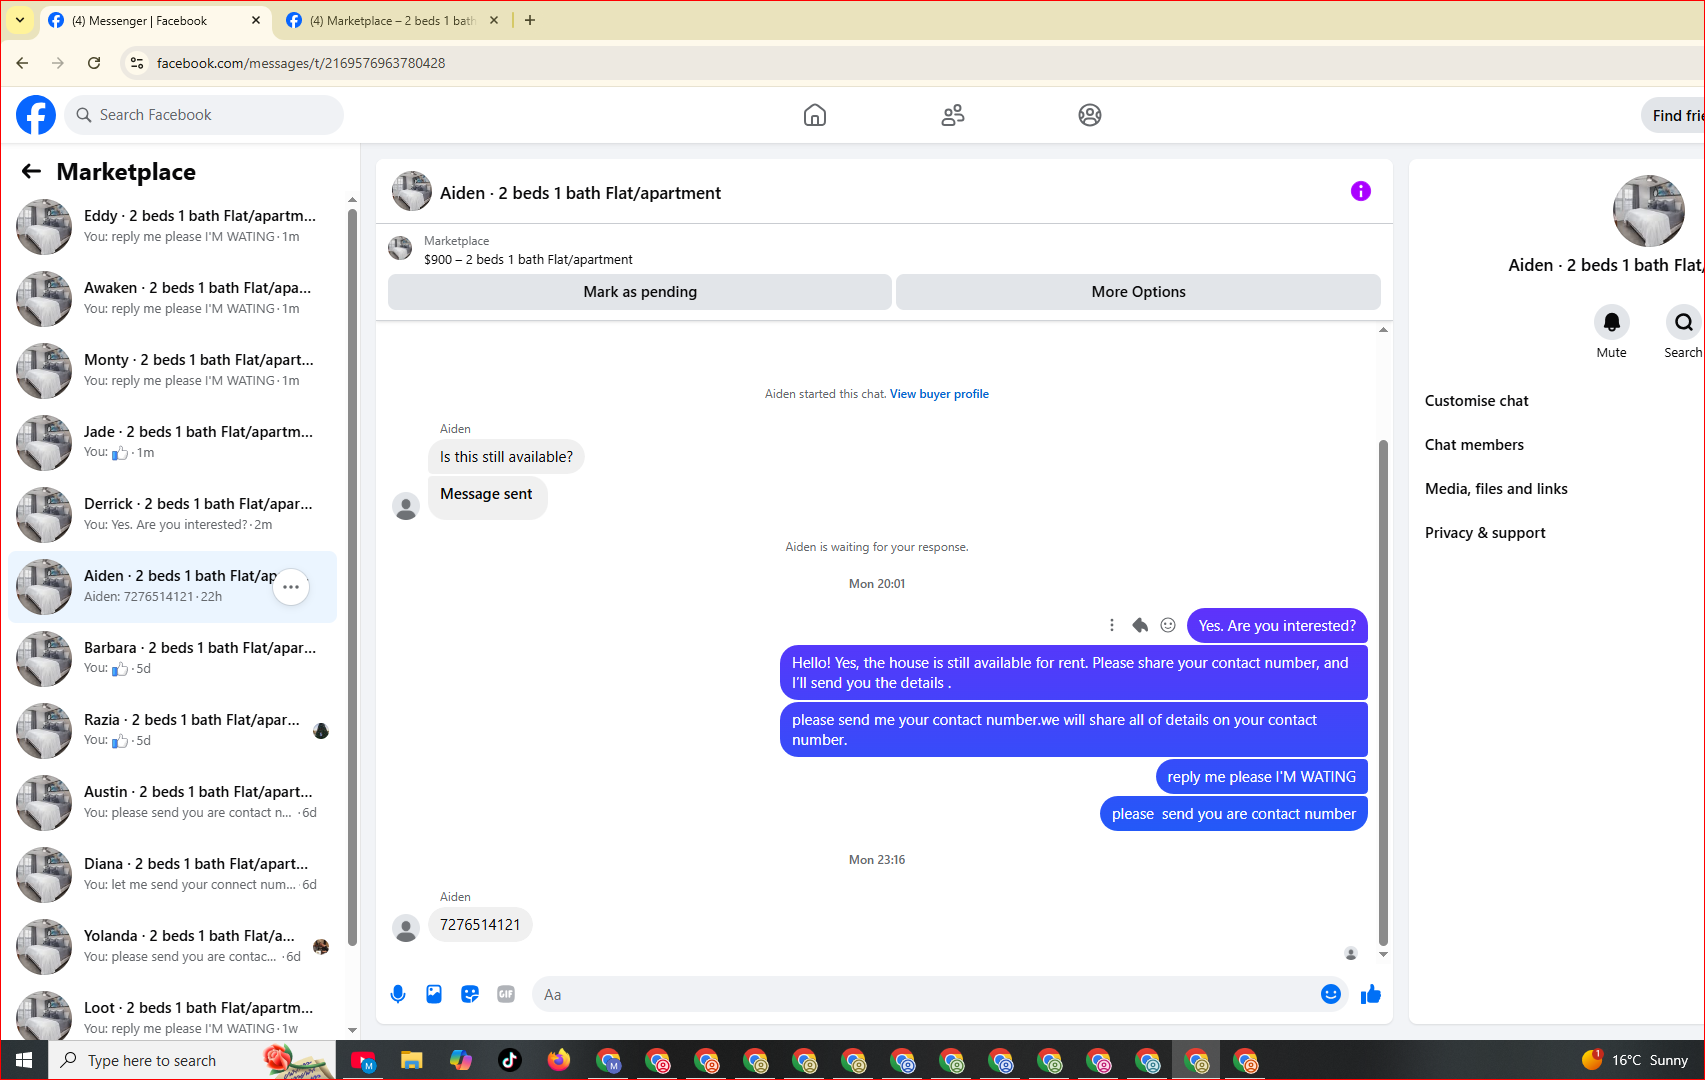Send a thumbs-up like

click(1371, 994)
